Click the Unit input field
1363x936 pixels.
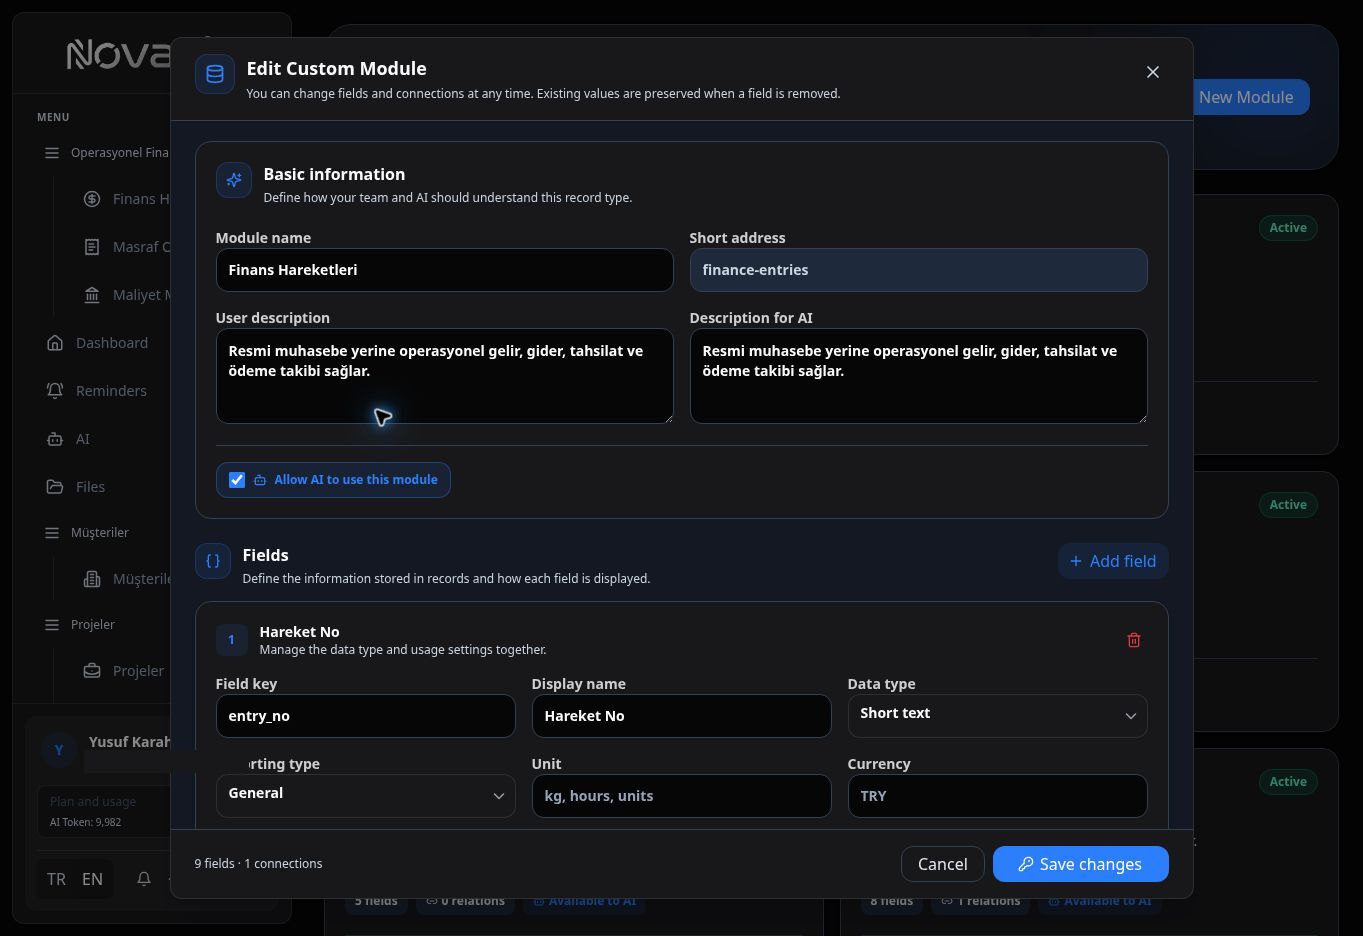681,796
